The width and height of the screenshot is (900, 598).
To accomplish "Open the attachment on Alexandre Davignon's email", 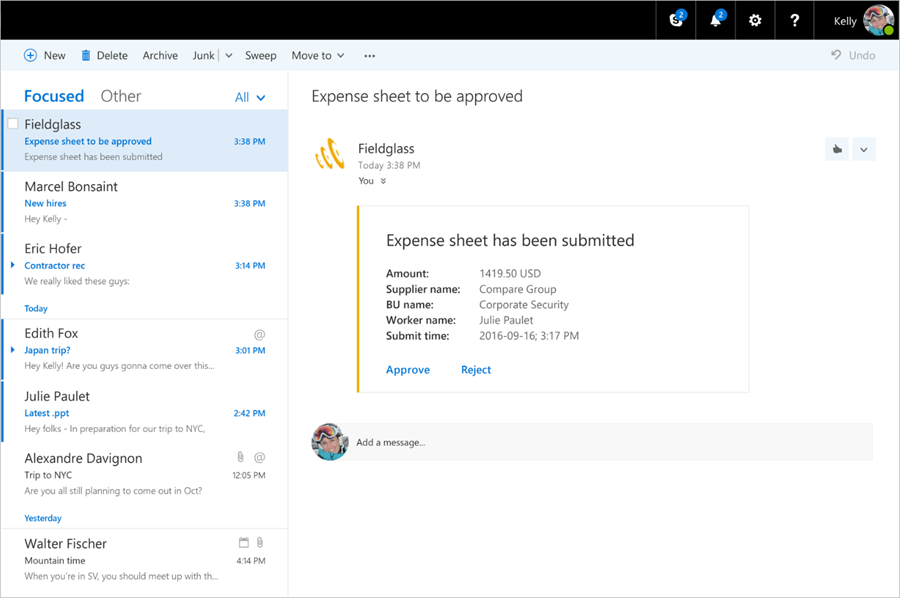I will tap(240, 457).
